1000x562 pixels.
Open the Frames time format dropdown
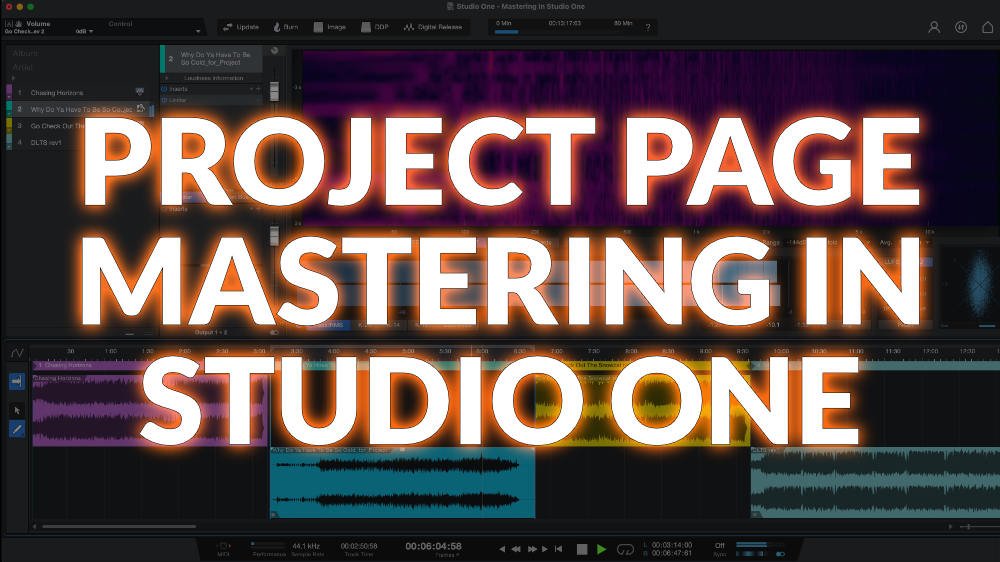tap(446, 556)
